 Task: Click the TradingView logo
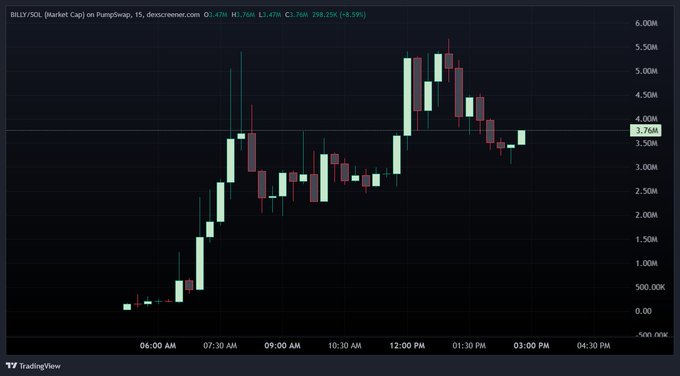(x=11, y=366)
